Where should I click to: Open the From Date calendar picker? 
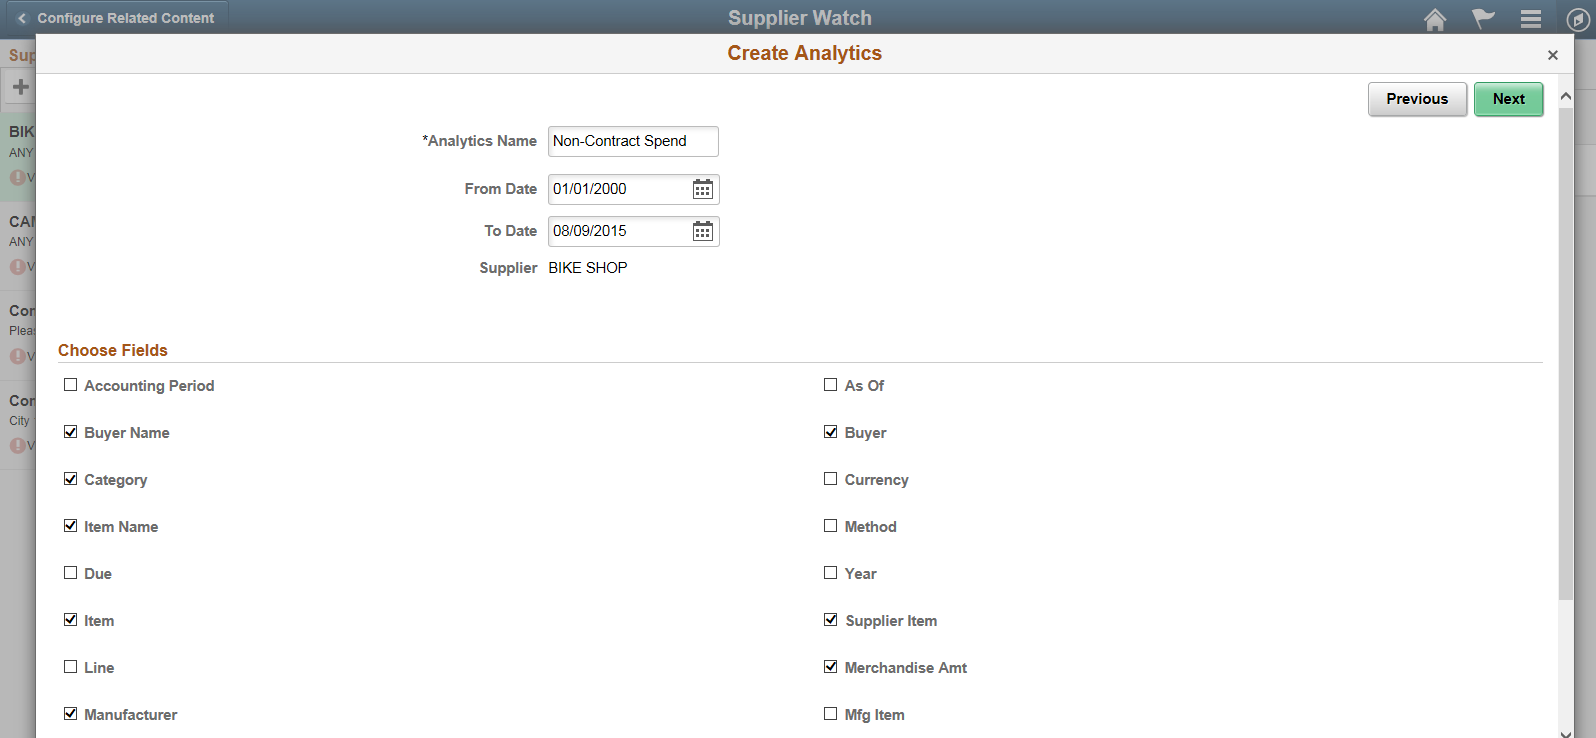(703, 189)
